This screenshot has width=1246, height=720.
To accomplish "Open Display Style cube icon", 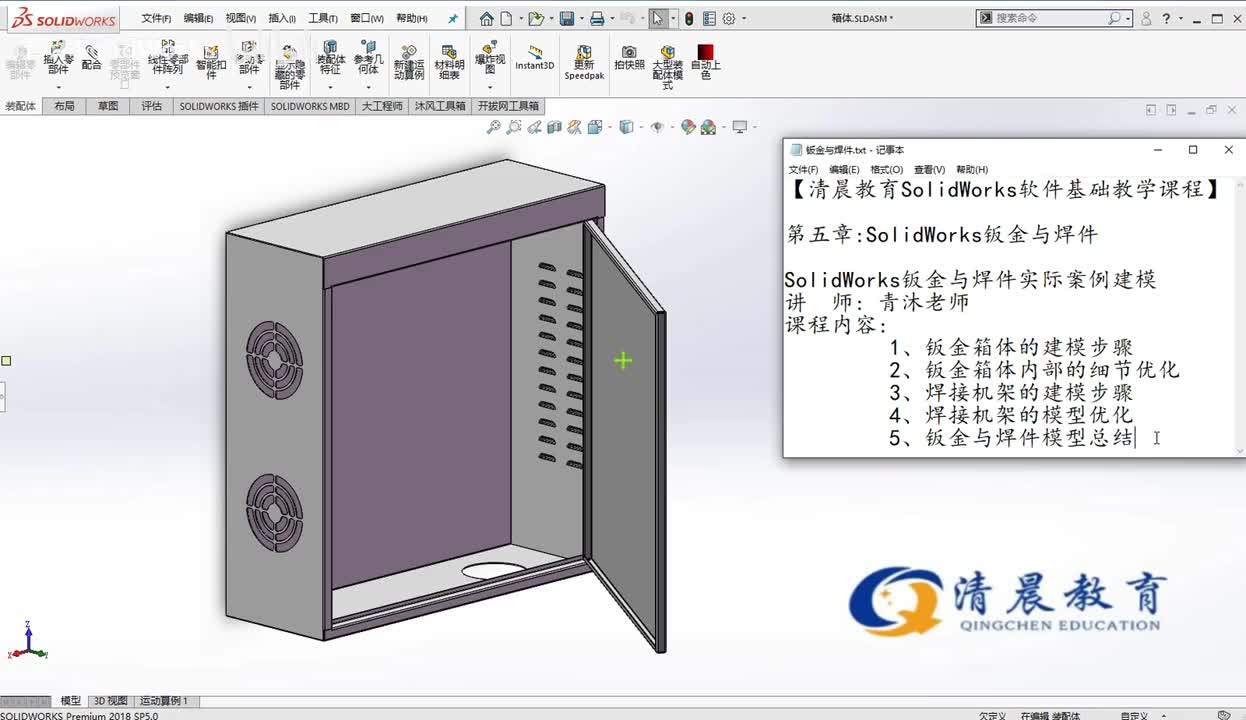I will click(x=626, y=127).
